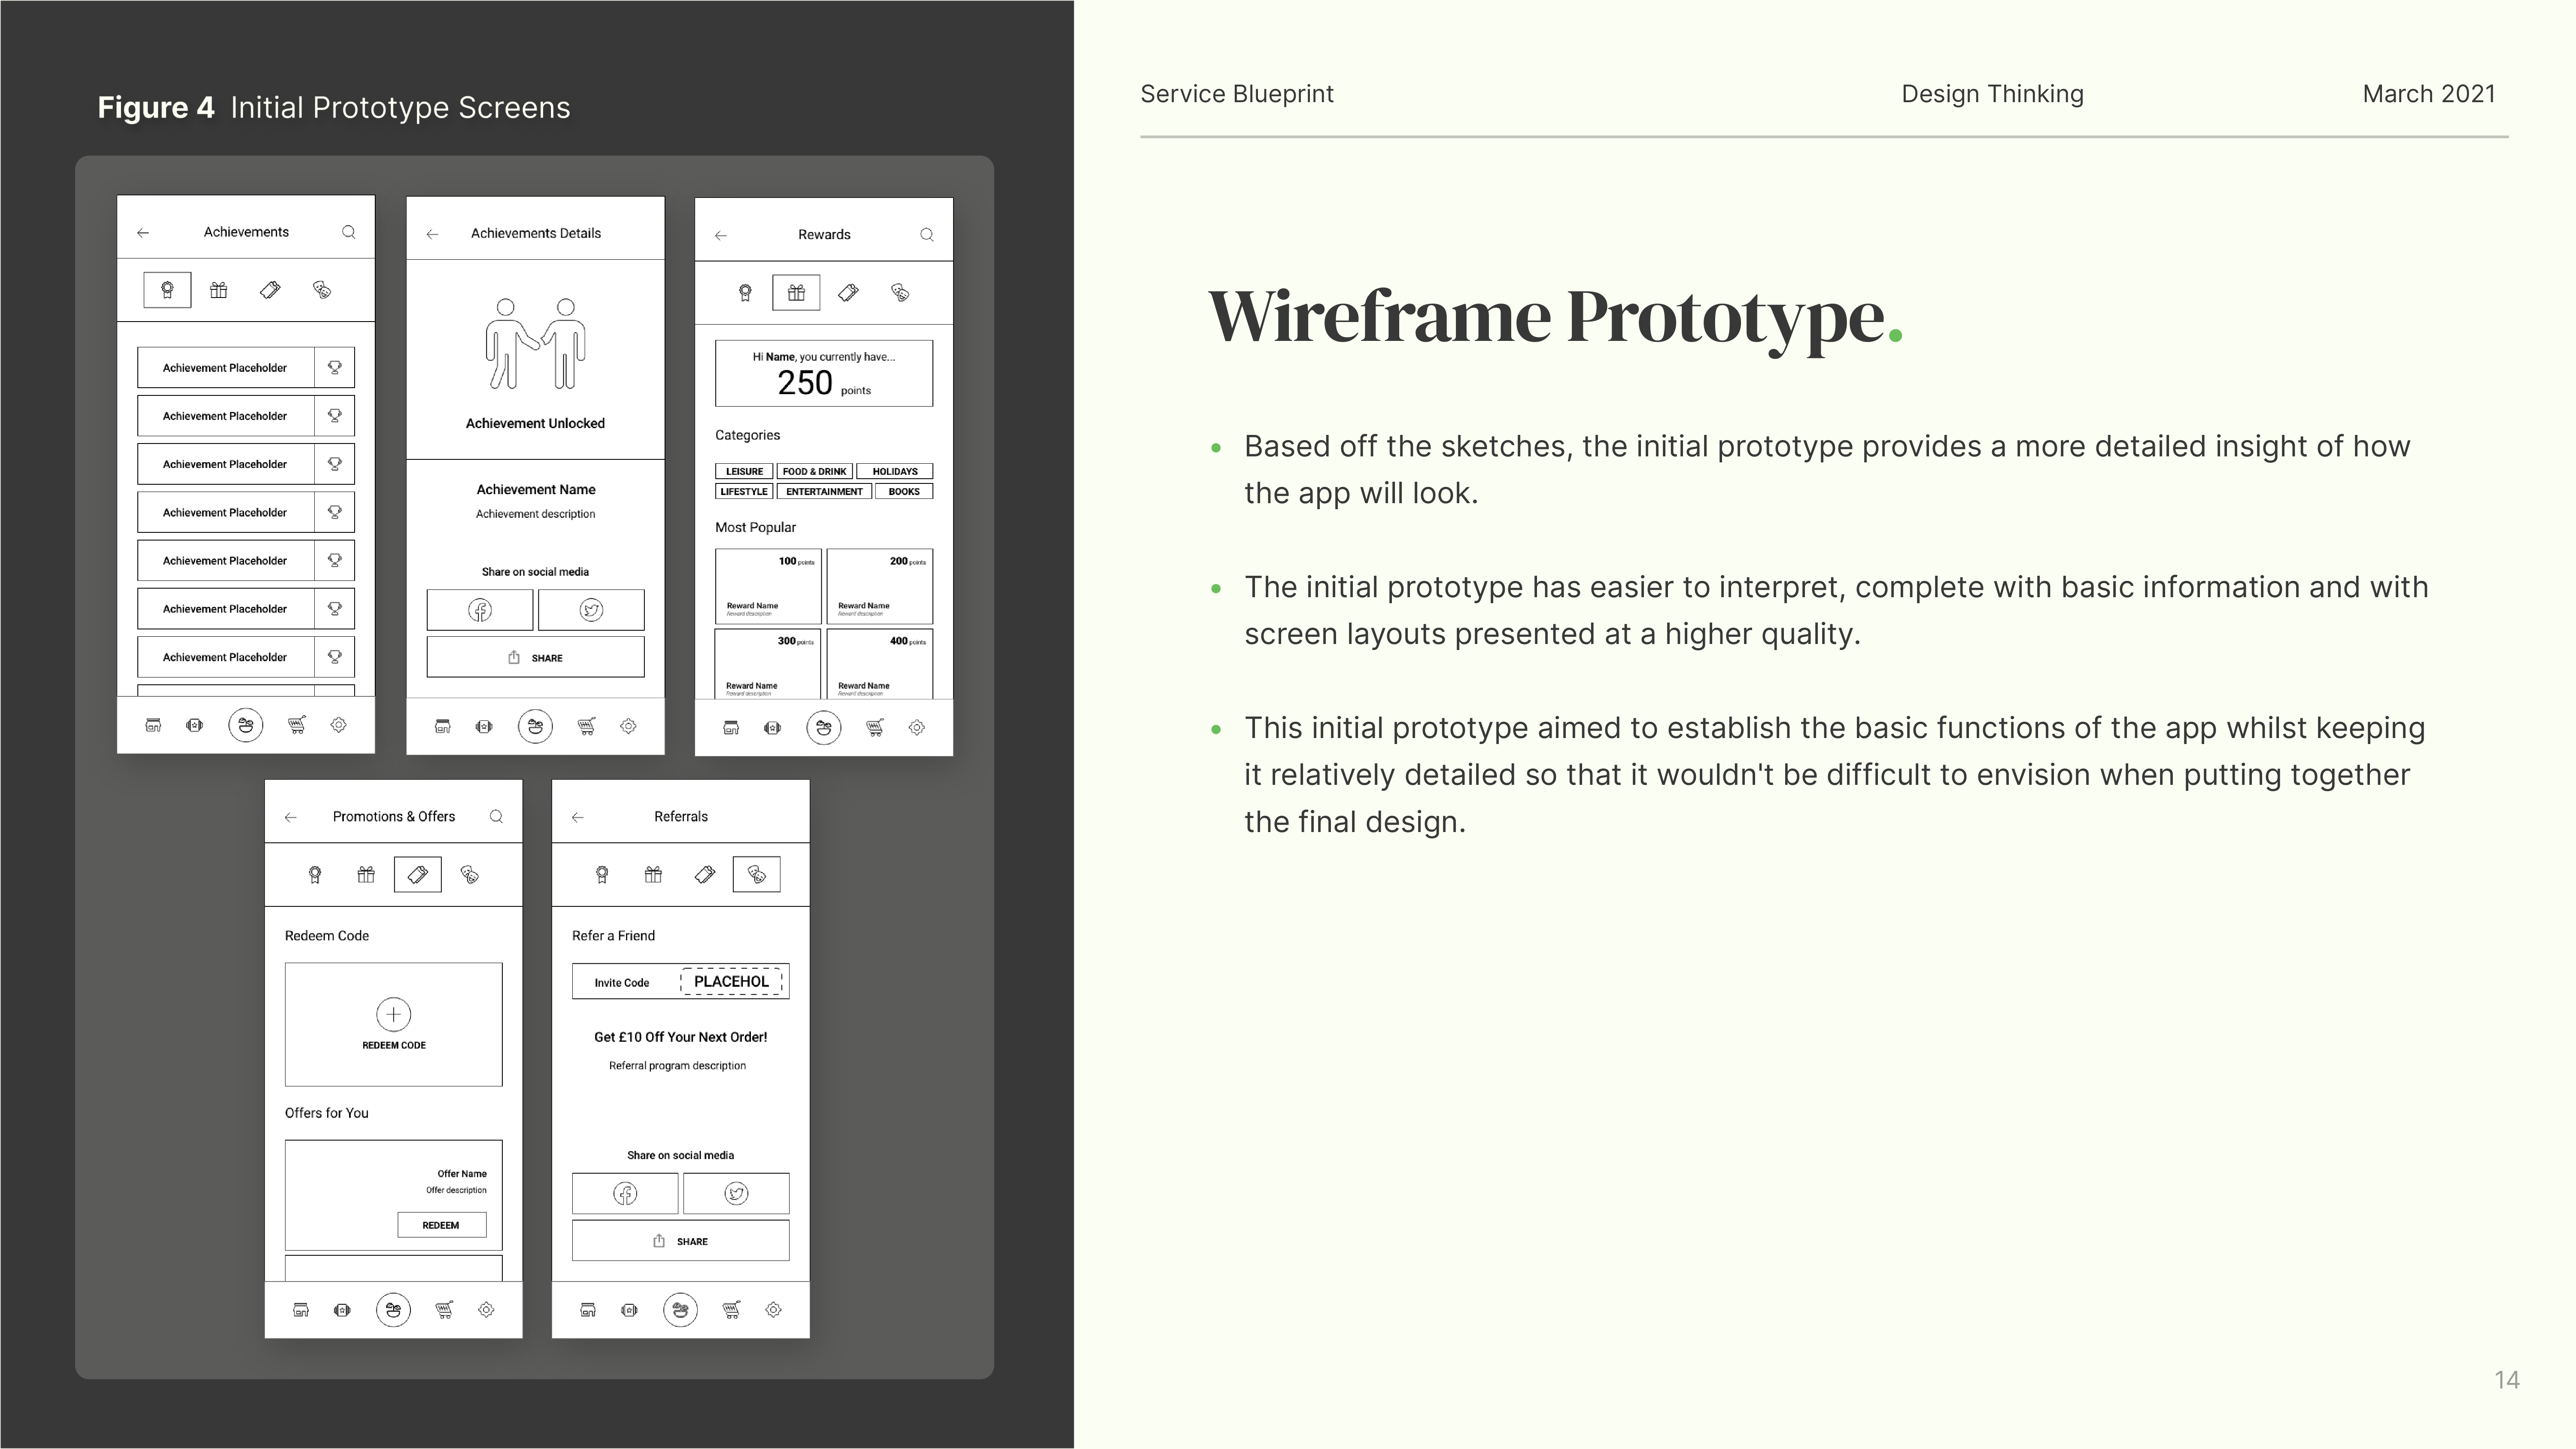Image resolution: width=2576 pixels, height=1449 pixels.
Task: Select the FOOD & DRINK category chip
Action: point(814,471)
